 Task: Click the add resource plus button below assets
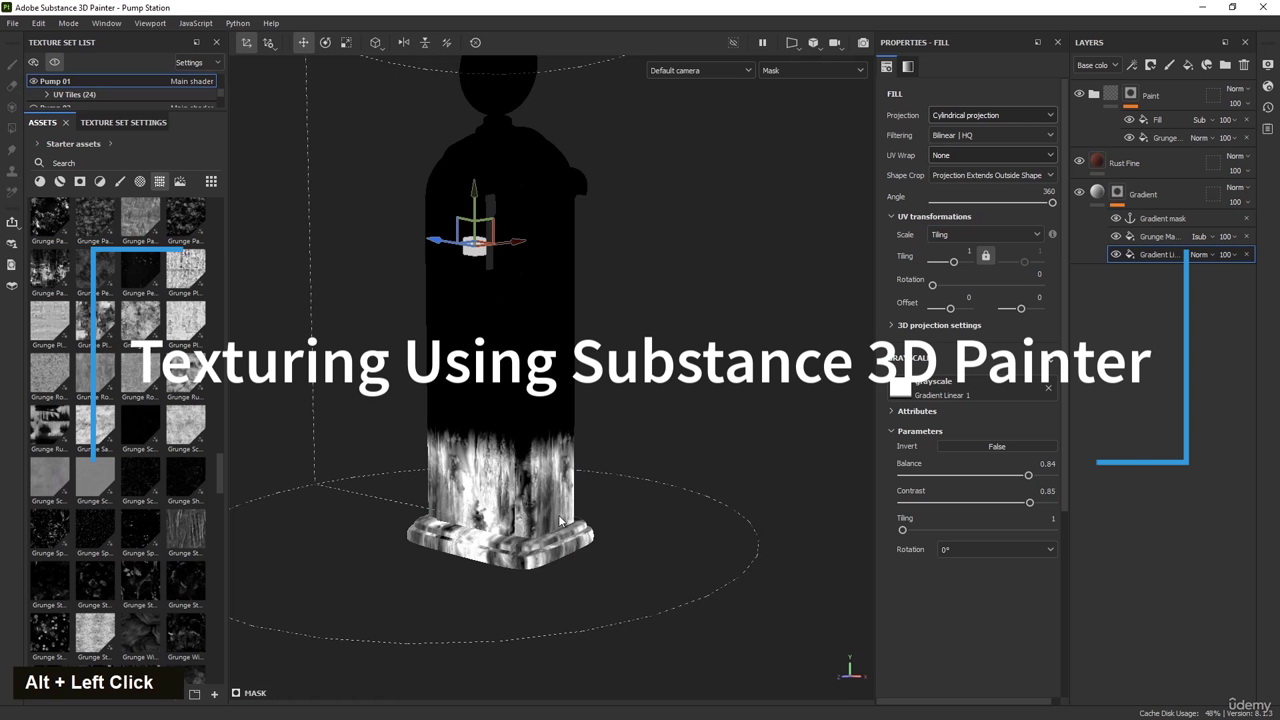tap(214, 694)
